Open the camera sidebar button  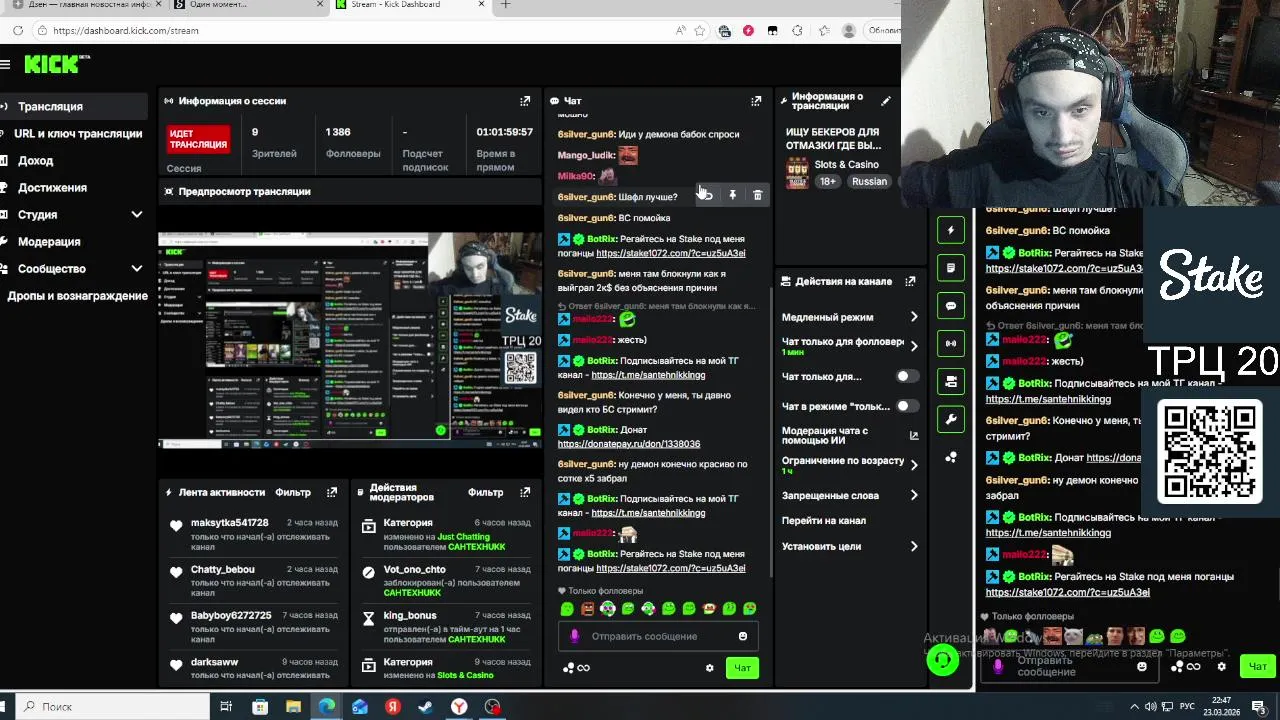[951, 381]
